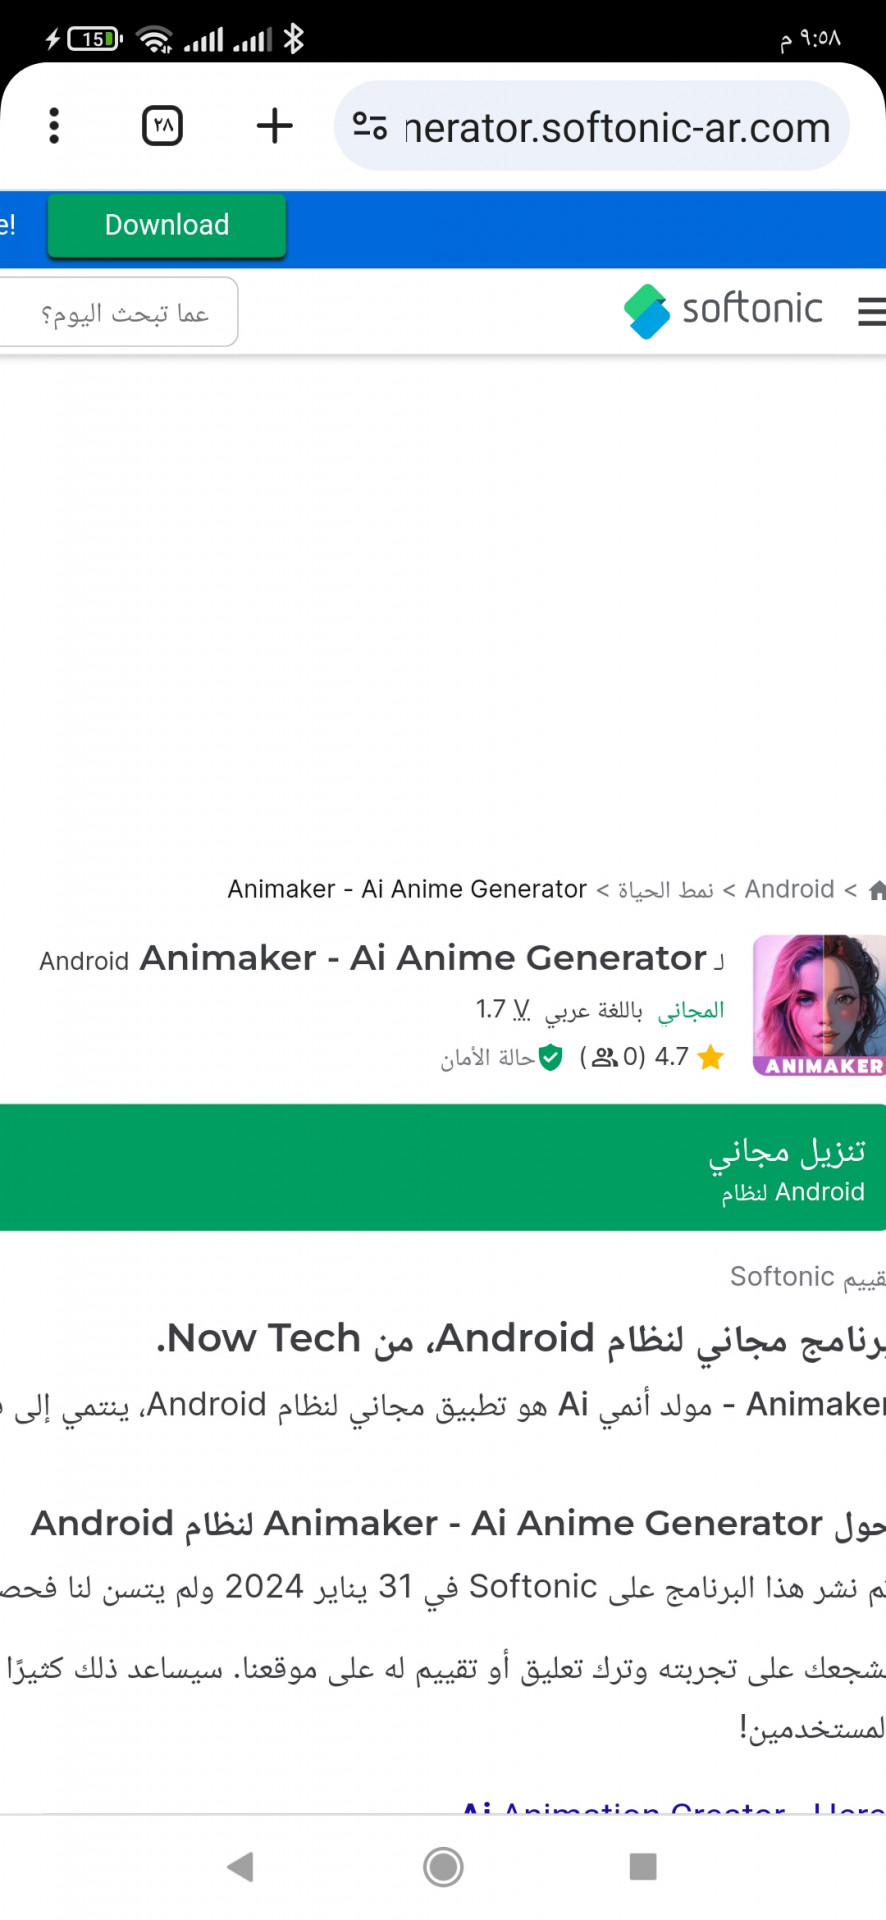Open site settings icon in address bar
Image resolution: width=886 pixels, height=1920 pixels.
(370, 126)
